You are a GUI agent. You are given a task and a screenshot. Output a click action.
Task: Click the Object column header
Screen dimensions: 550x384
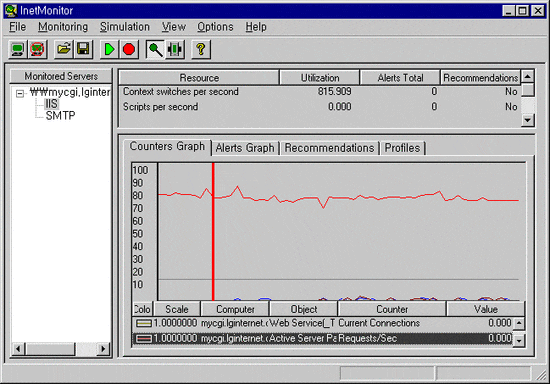click(x=304, y=309)
